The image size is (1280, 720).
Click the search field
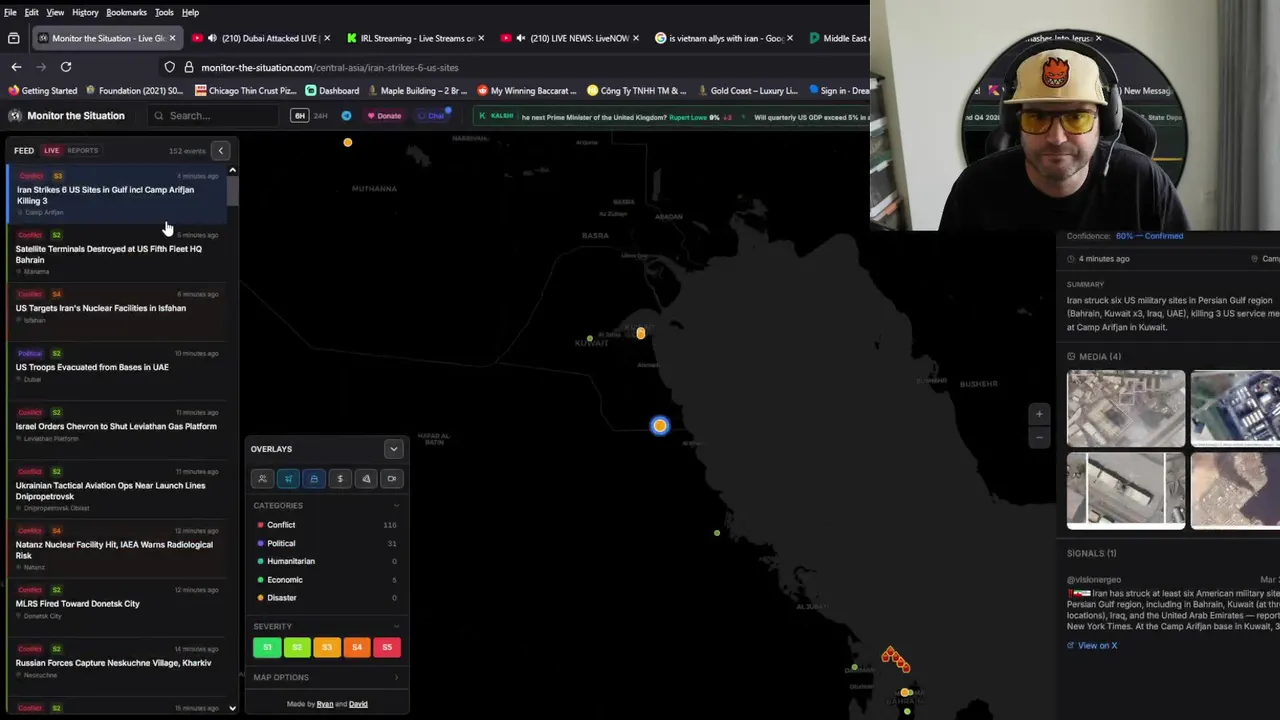[214, 116]
